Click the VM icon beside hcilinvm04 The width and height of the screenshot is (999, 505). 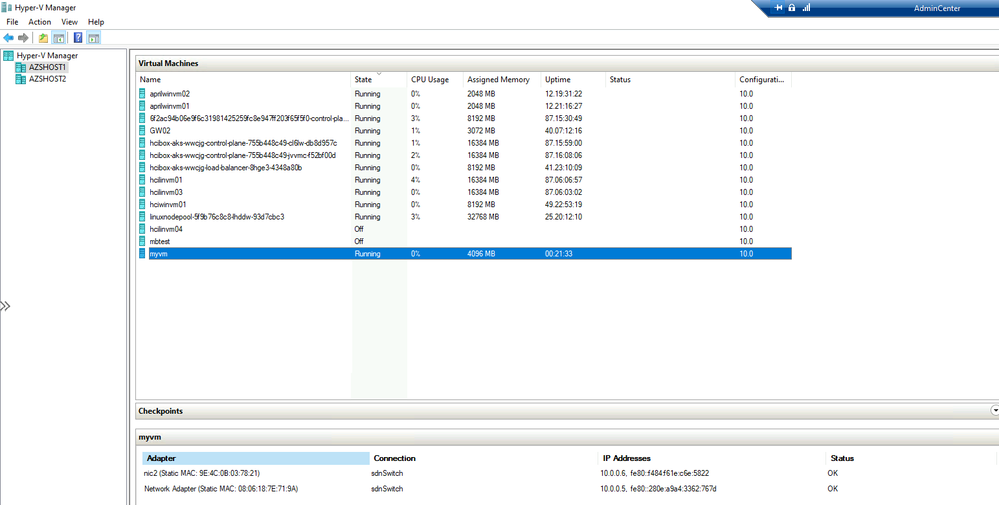click(x=143, y=229)
